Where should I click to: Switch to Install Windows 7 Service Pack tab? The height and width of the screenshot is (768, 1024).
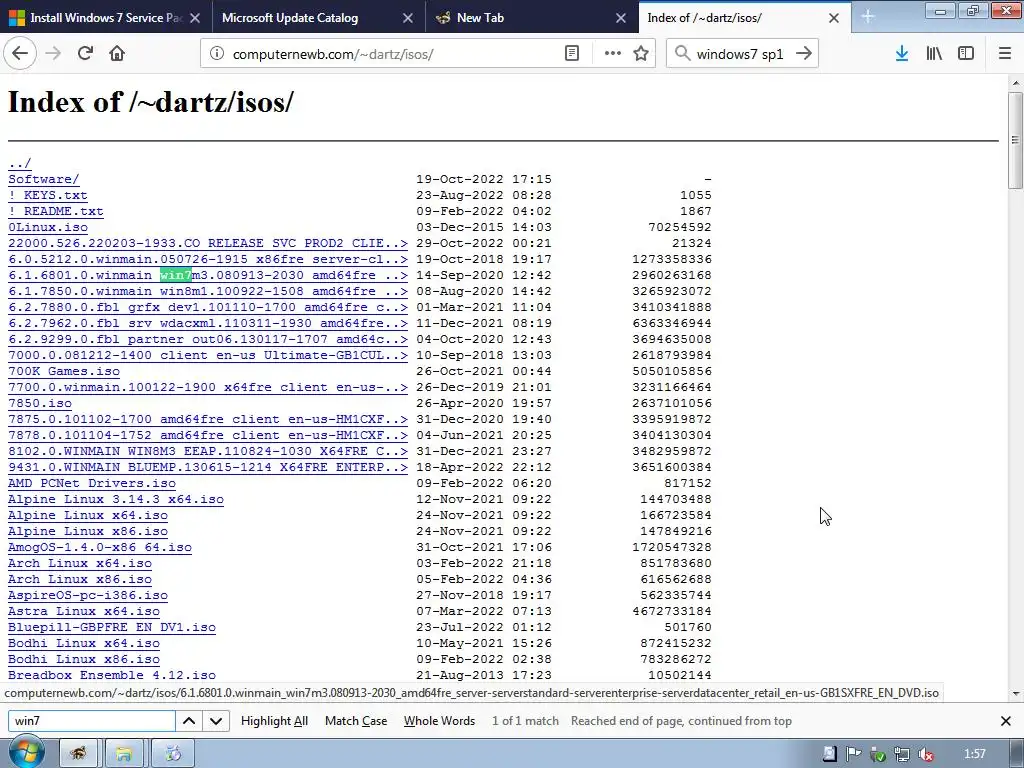tap(106, 18)
